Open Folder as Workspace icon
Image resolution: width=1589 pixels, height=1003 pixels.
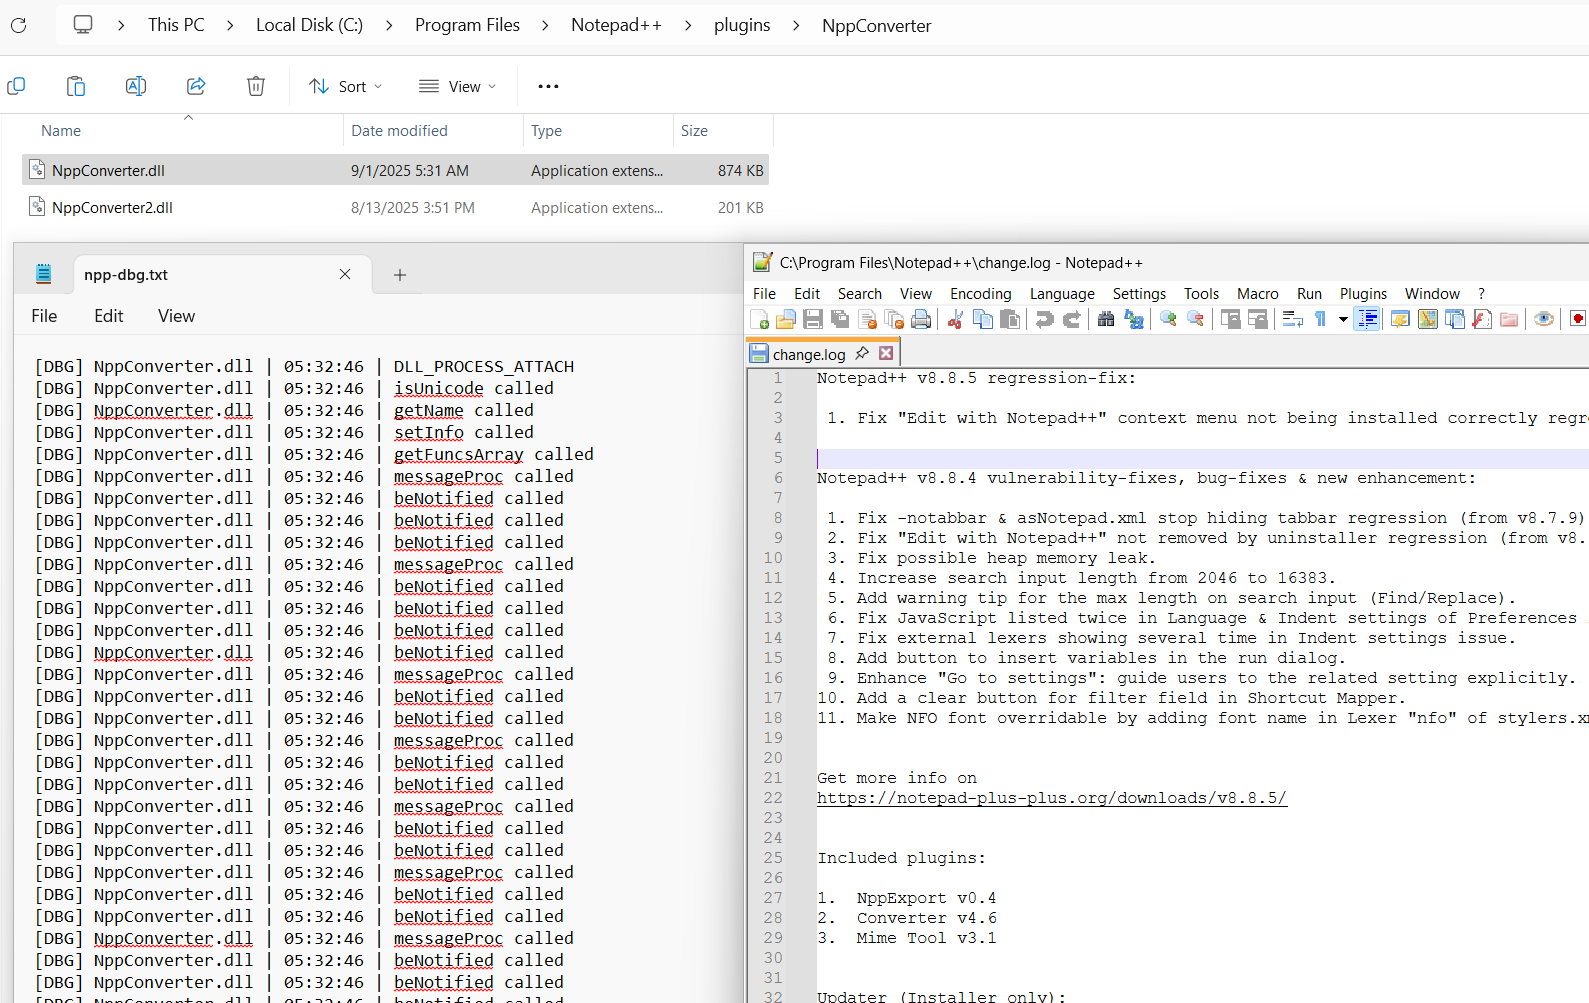pos(1508,319)
